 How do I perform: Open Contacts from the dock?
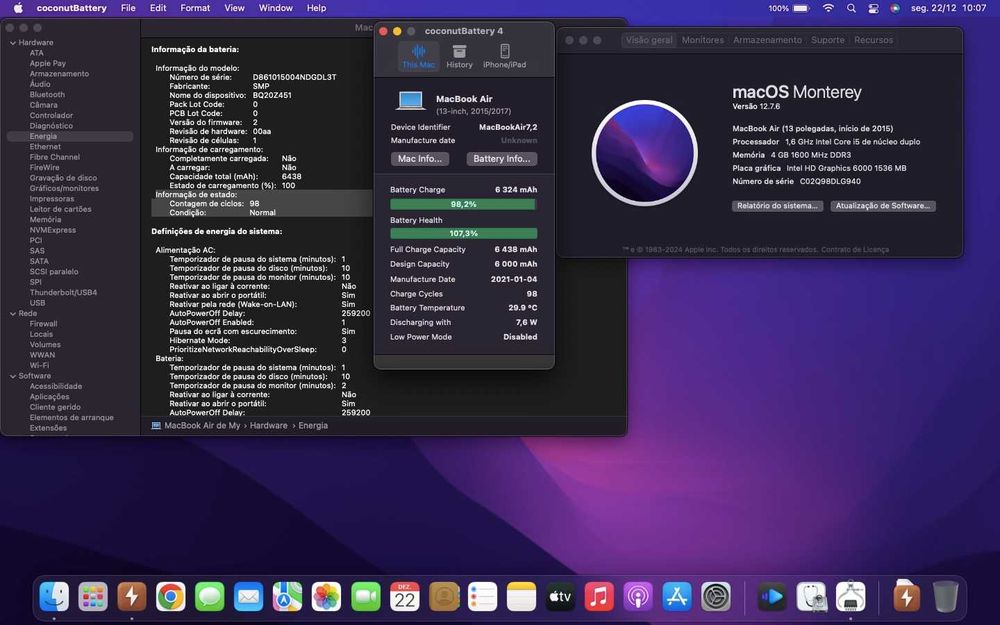point(444,597)
